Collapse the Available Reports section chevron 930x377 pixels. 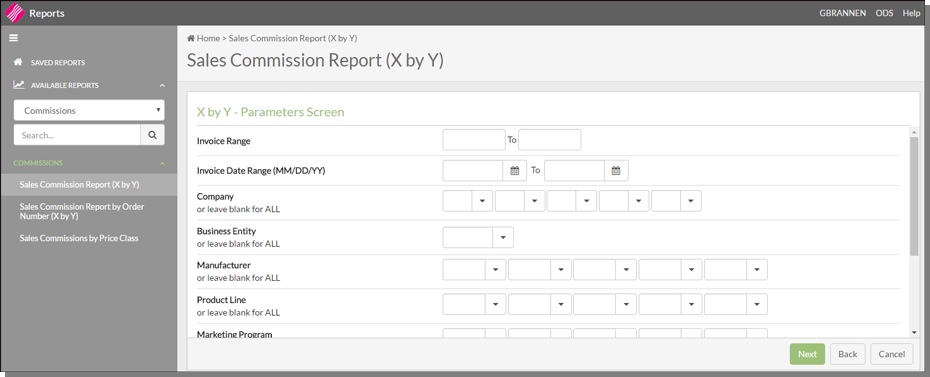coord(162,85)
